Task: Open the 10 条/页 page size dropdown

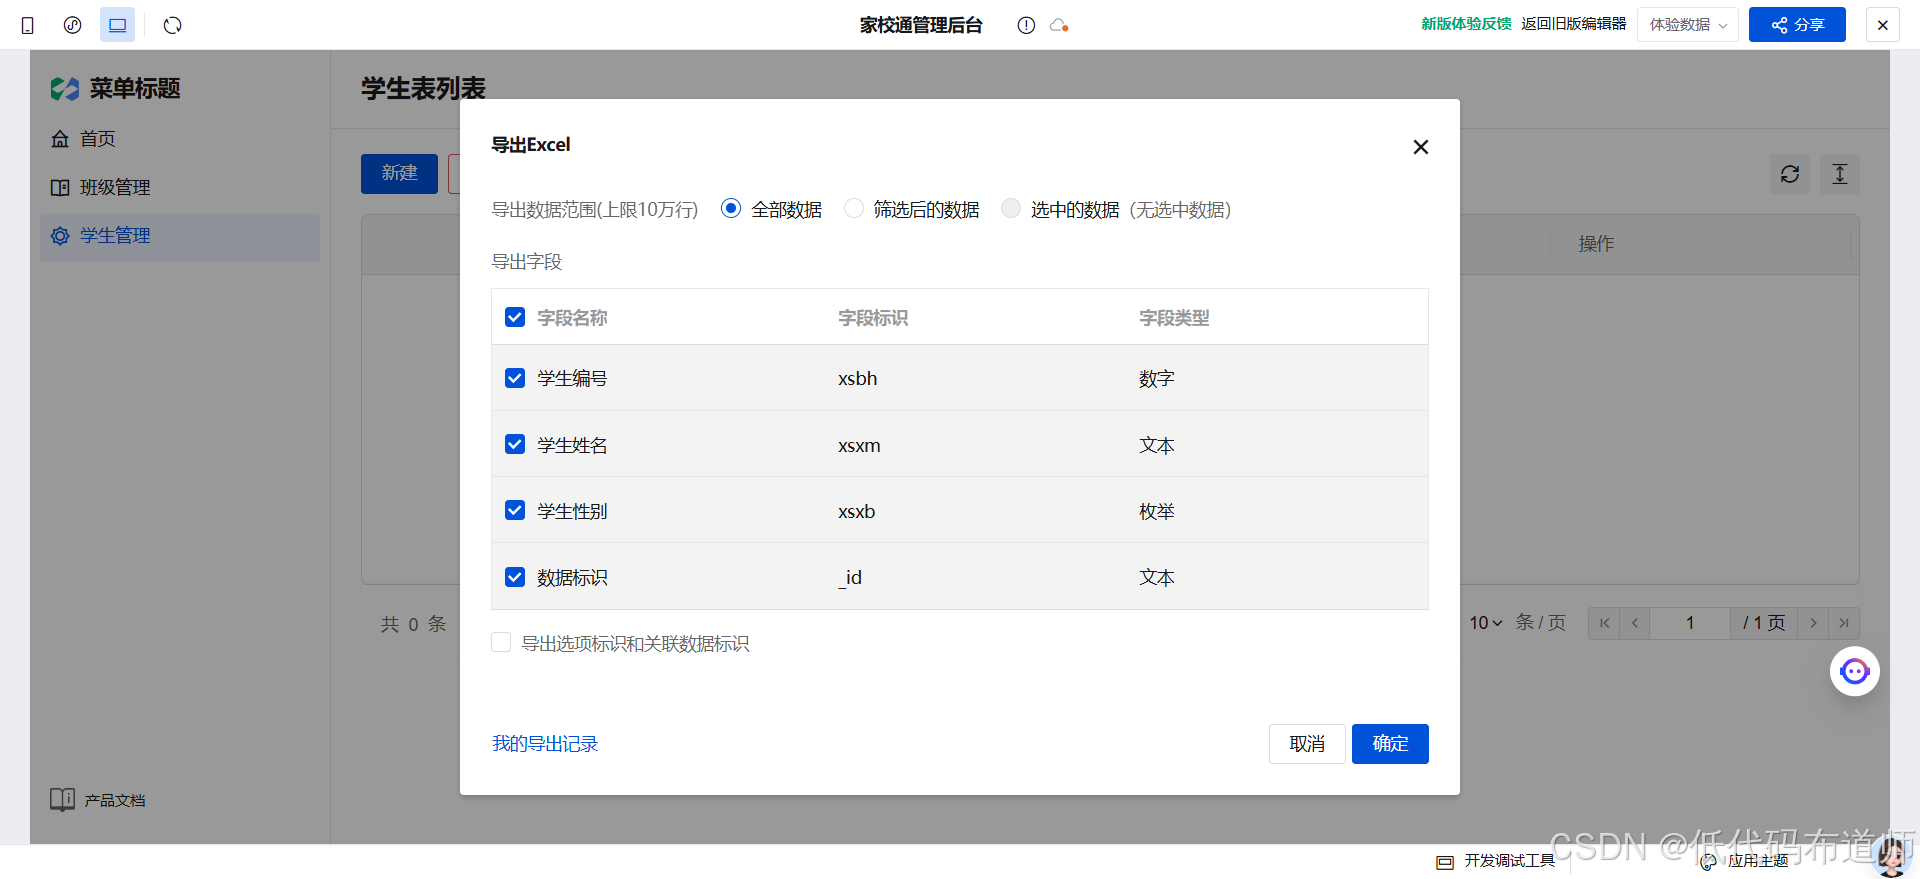Action: [1486, 623]
